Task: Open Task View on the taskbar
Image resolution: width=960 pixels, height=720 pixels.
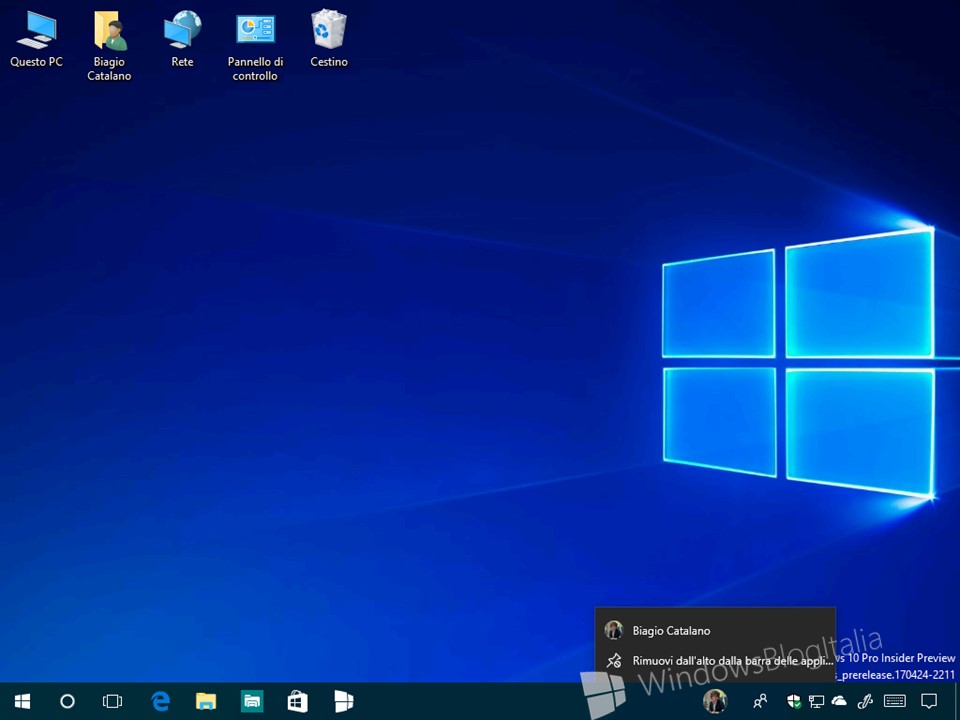Action: click(113, 701)
